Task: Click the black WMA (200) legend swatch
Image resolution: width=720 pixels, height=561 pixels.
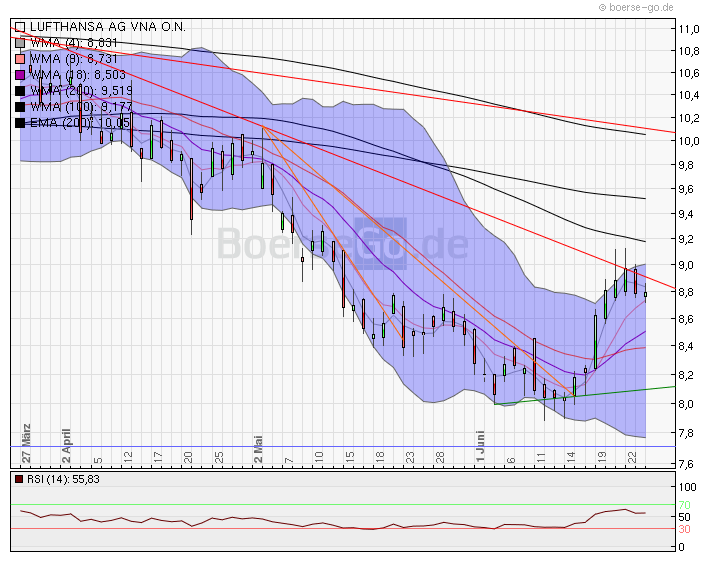Action: 20,91
